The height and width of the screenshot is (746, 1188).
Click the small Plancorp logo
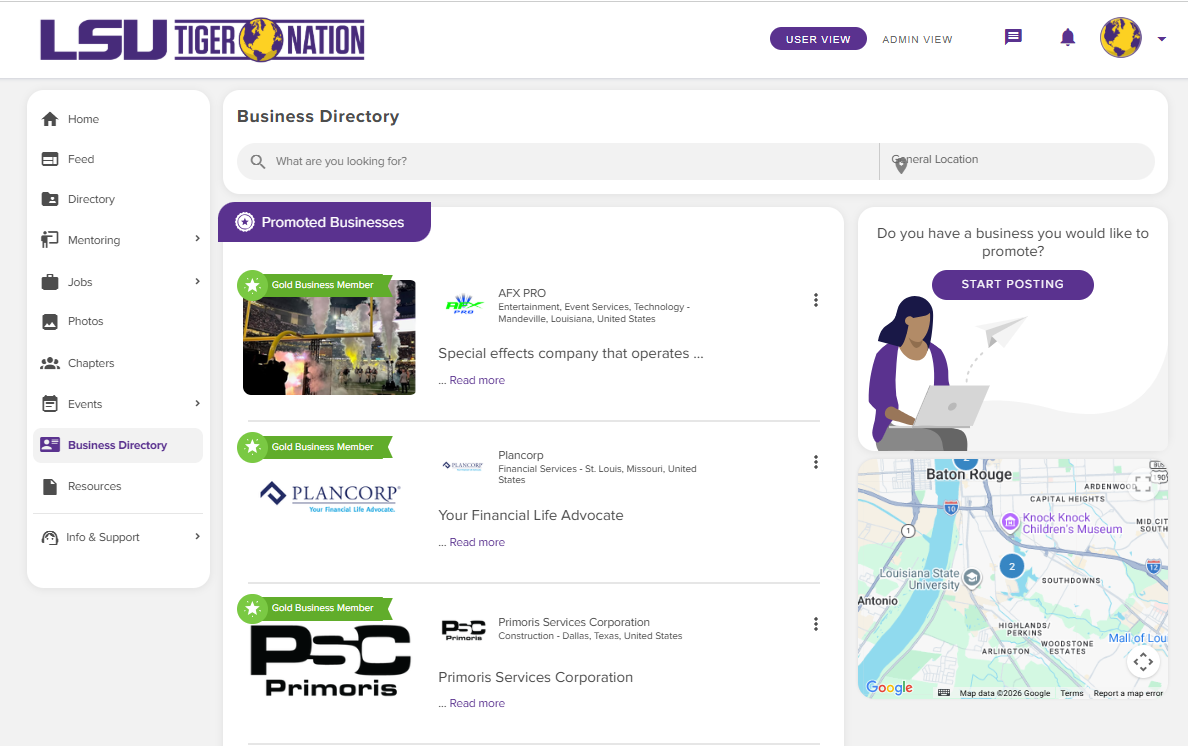click(463, 466)
